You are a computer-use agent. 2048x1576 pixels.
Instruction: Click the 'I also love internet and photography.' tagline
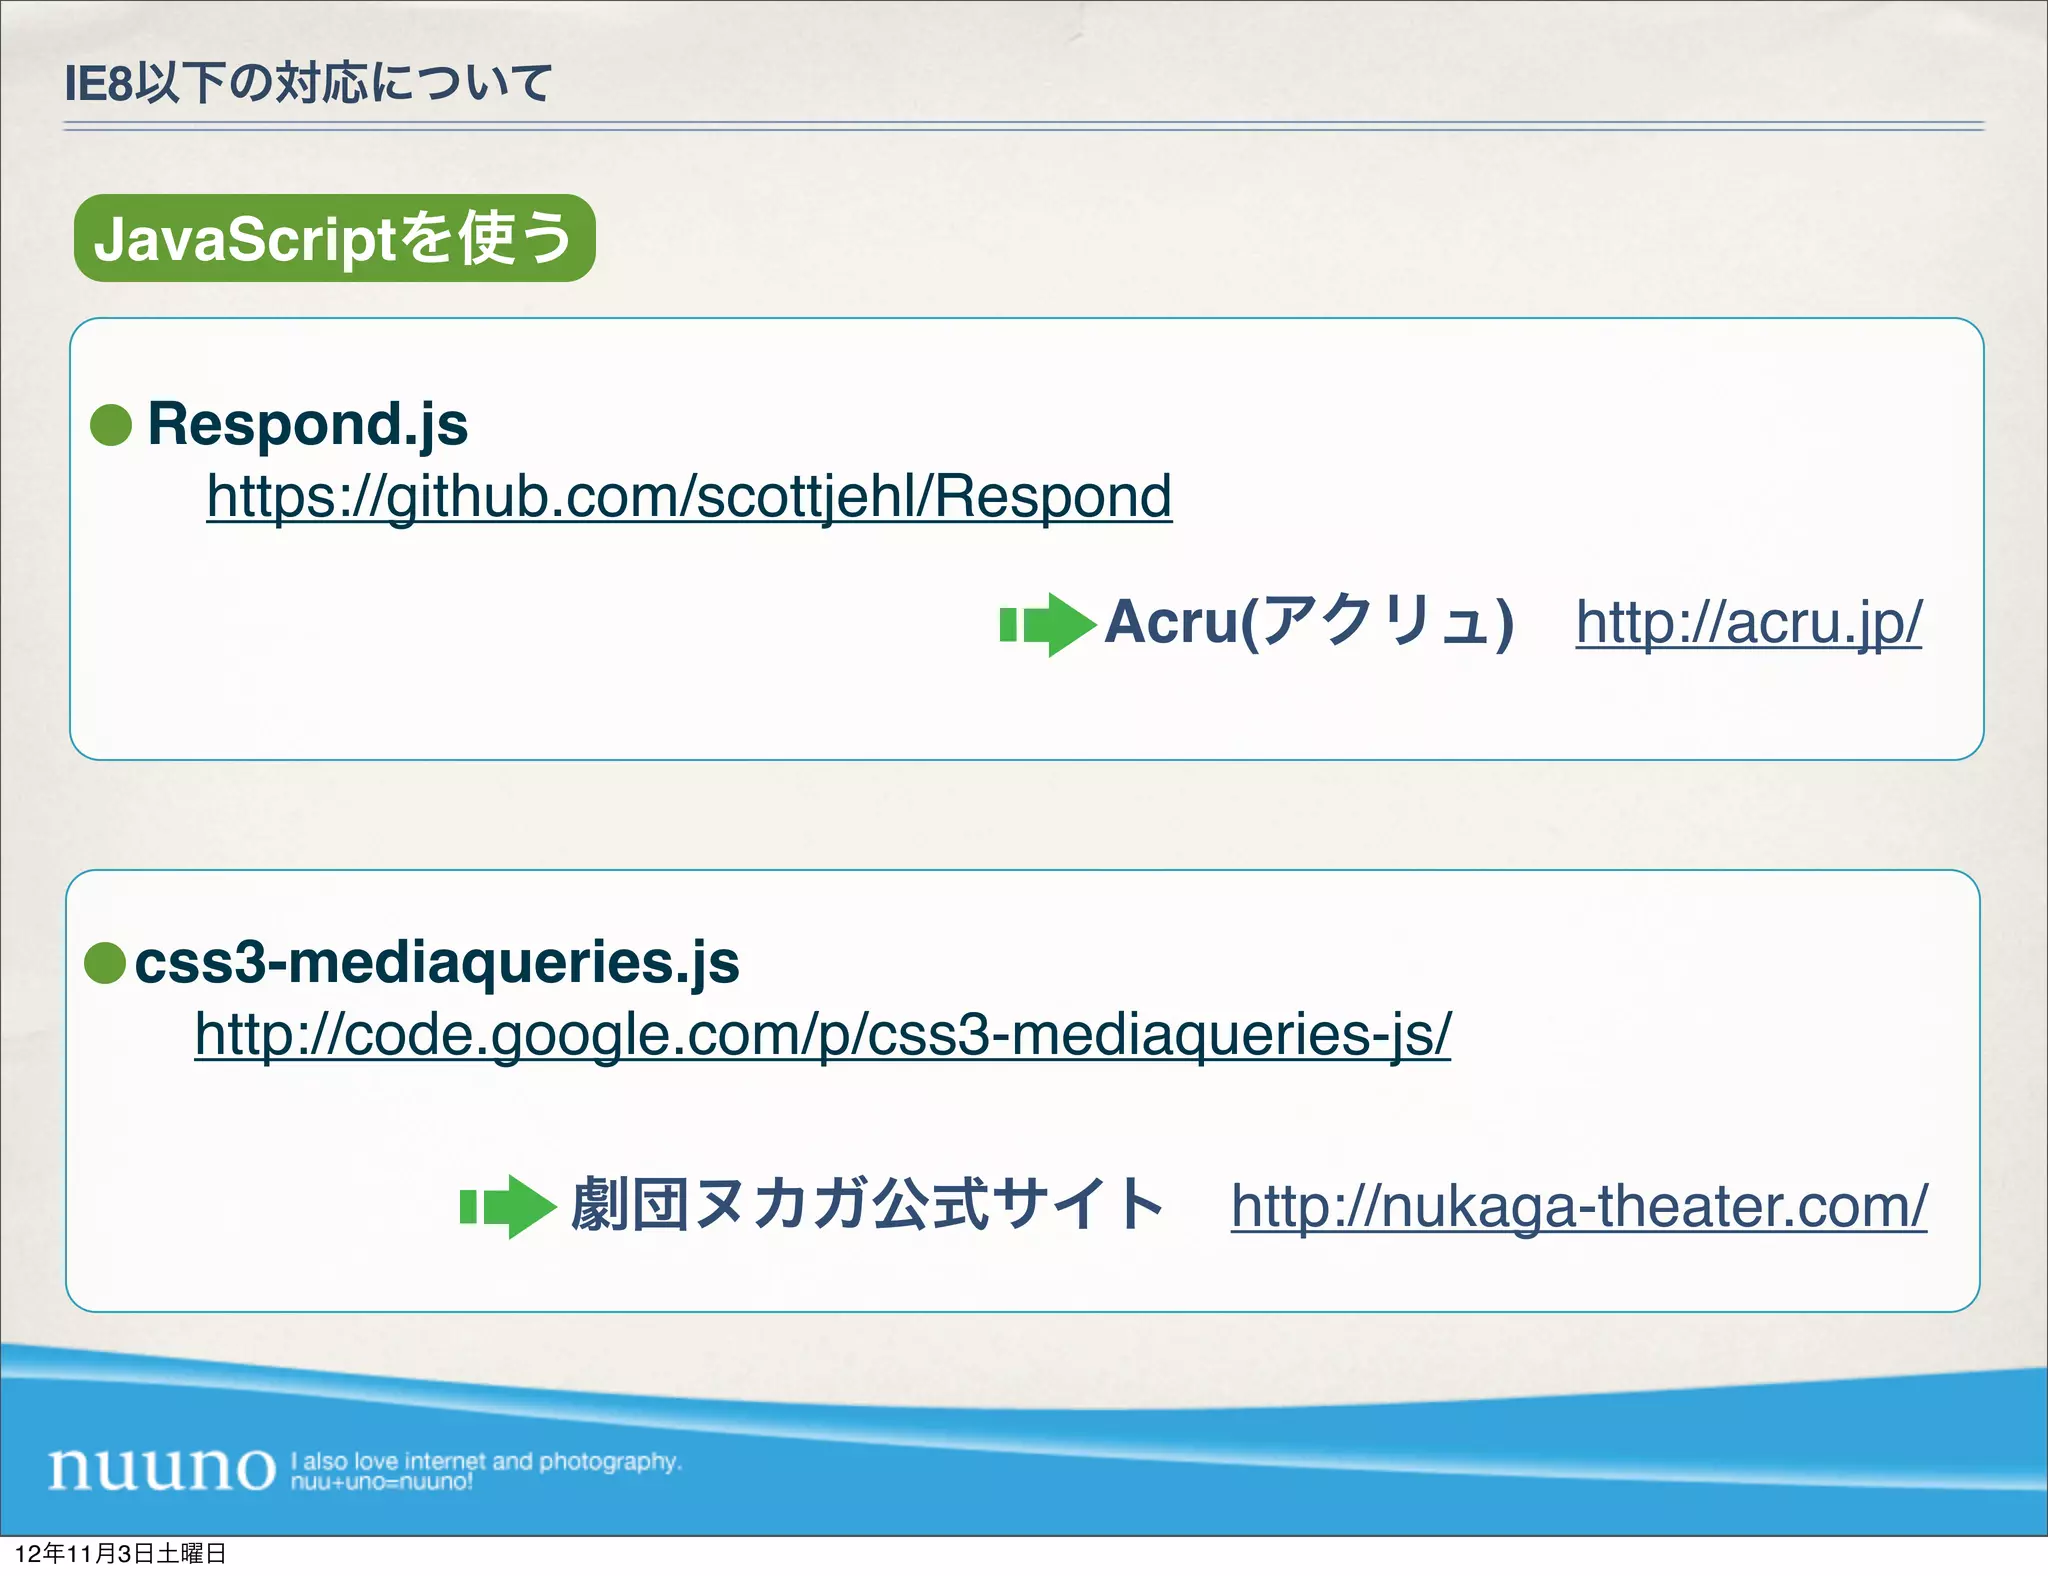[486, 1461]
